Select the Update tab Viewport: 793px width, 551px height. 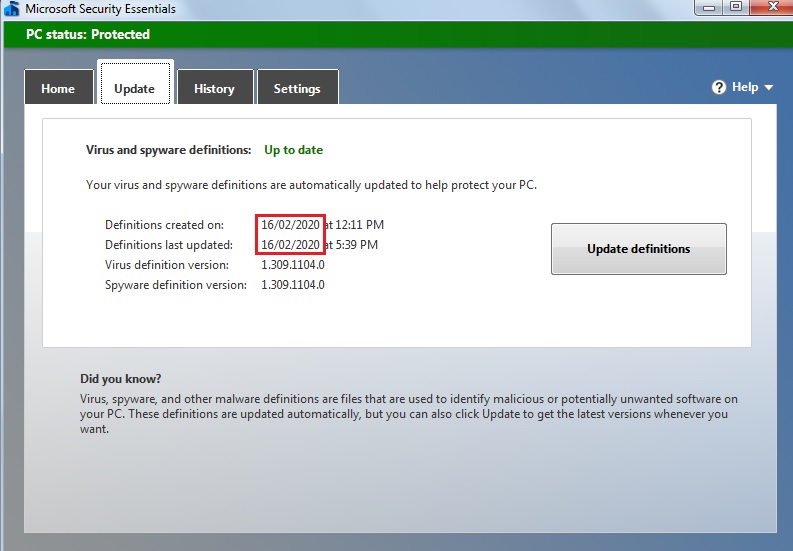click(135, 83)
